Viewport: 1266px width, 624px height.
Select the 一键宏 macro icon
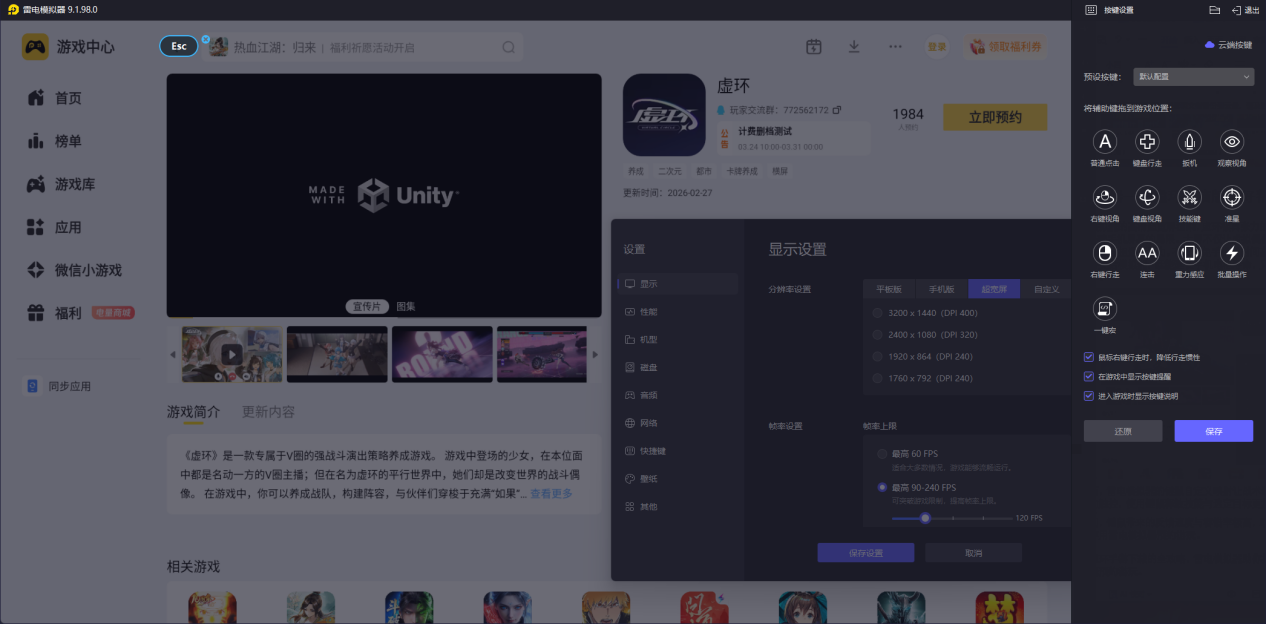click(1104, 309)
